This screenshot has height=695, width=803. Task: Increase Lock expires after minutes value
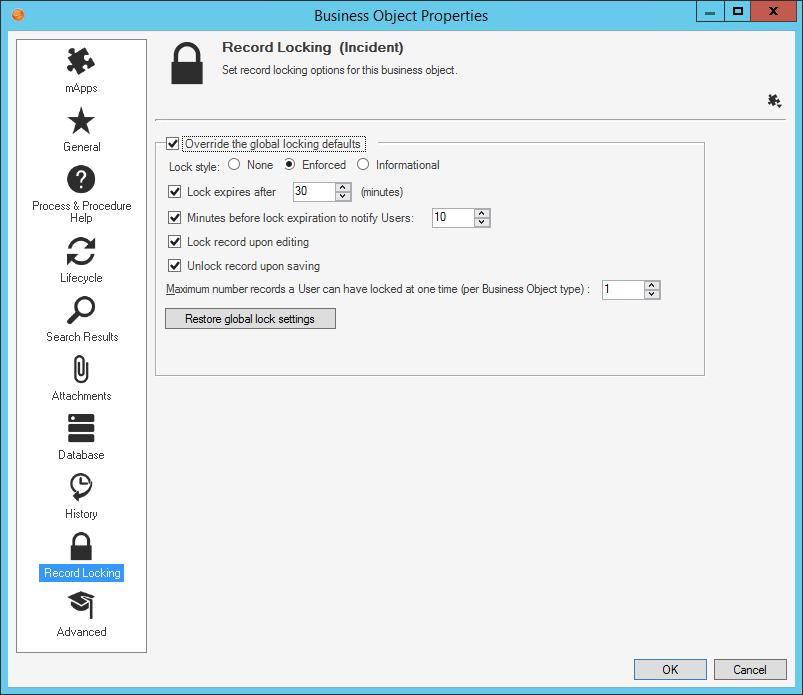point(340,187)
